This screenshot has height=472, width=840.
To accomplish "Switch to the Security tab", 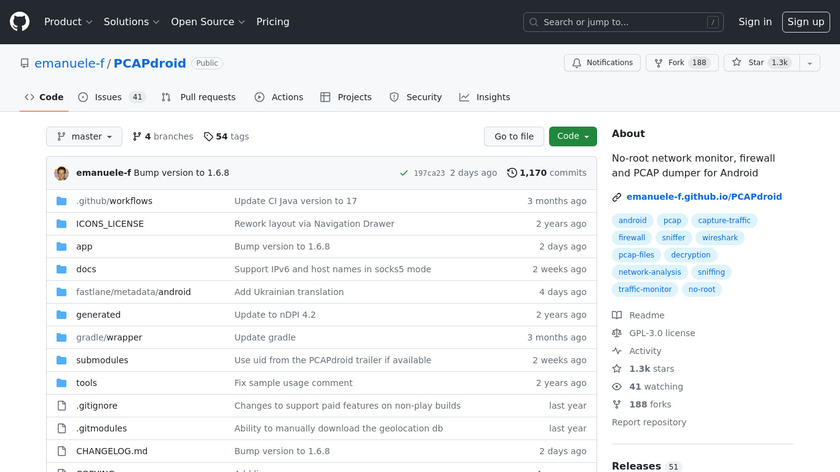I will (x=416, y=98).
